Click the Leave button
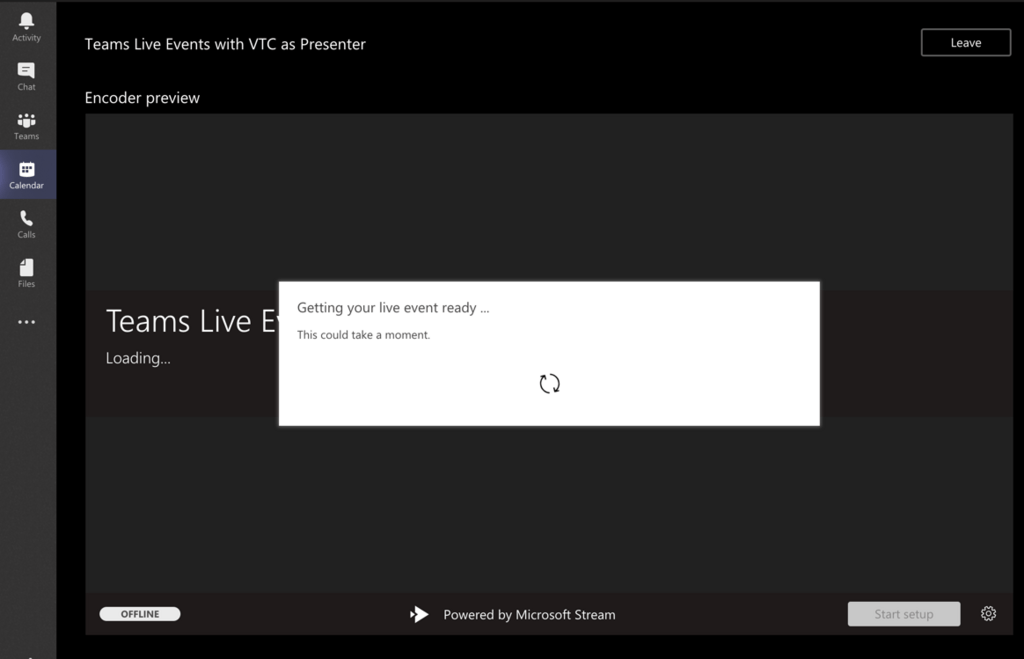Screen dimensions: 1024x659 point(964,42)
